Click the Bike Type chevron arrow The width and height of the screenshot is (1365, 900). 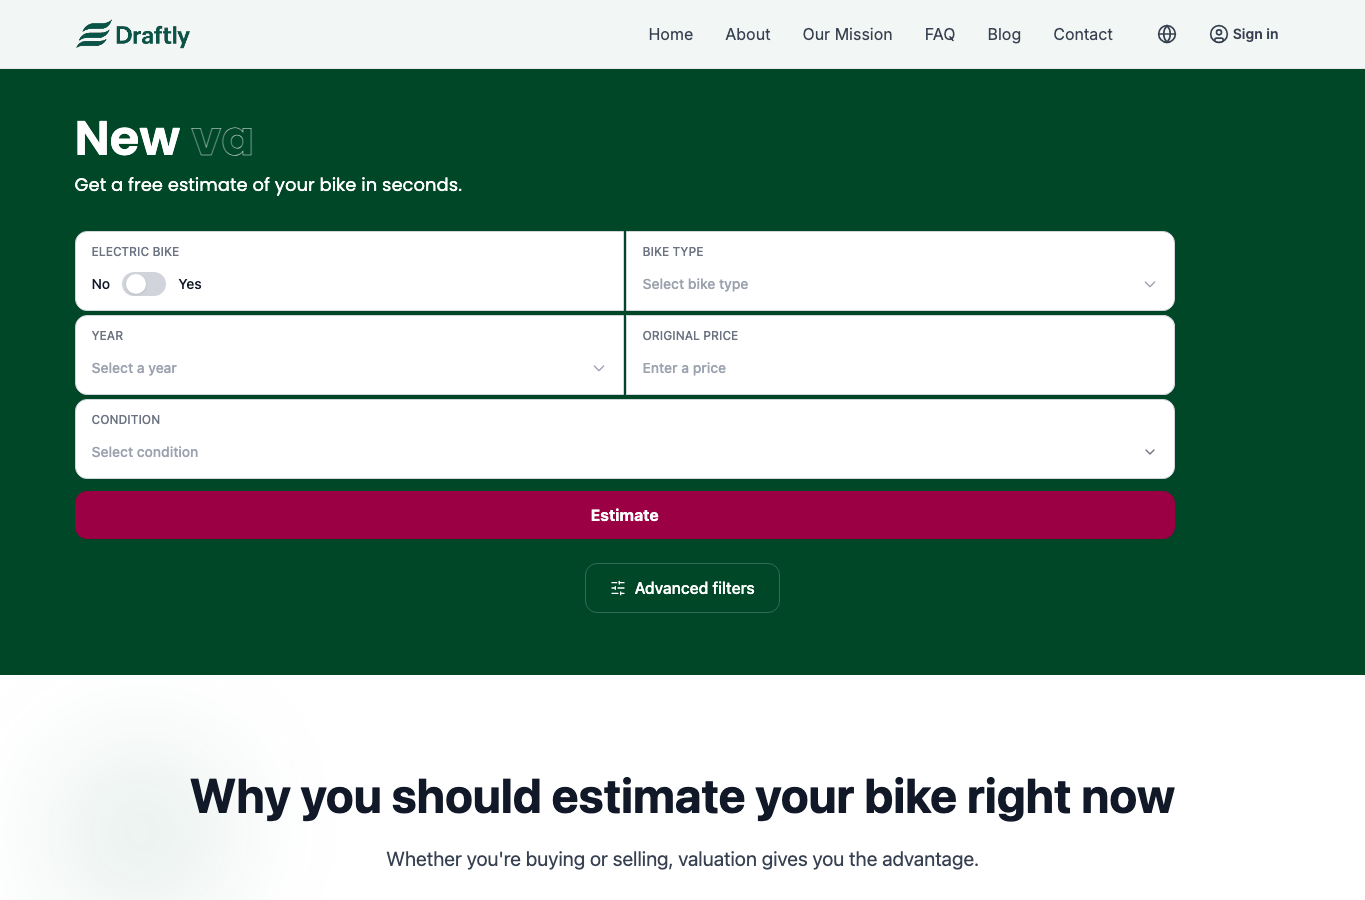pos(1150,284)
